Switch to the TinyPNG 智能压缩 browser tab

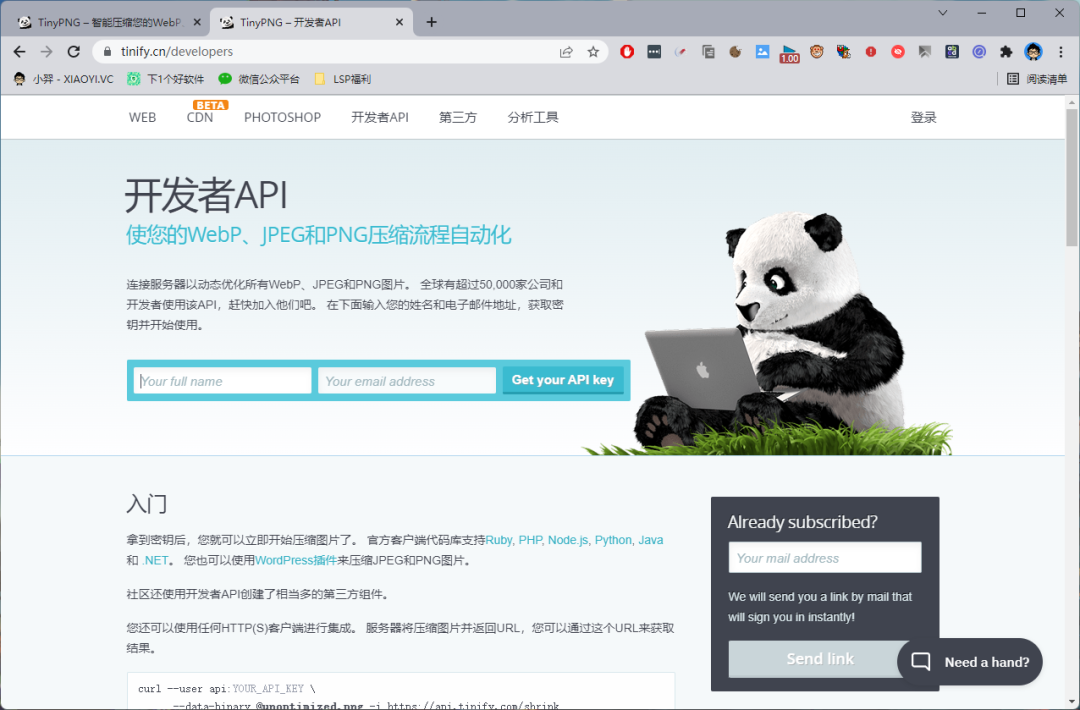(100, 20)
